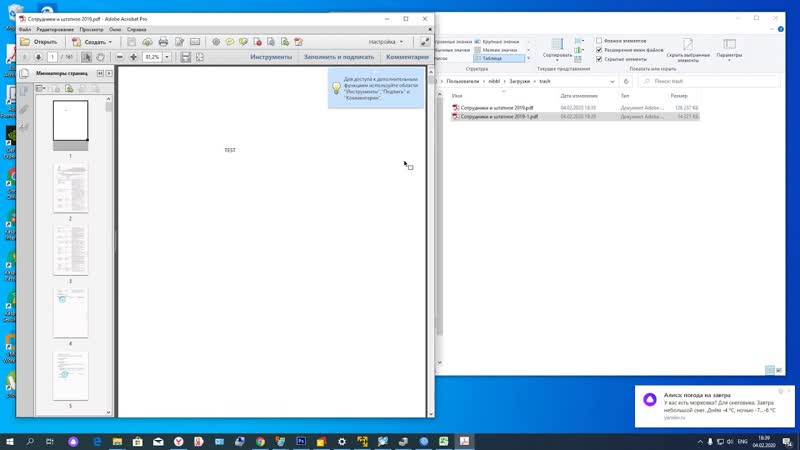The width and height of the screenshot is (800, 450).
Task: Open the Window menu in Acrobat
Action: coord(115,30)
